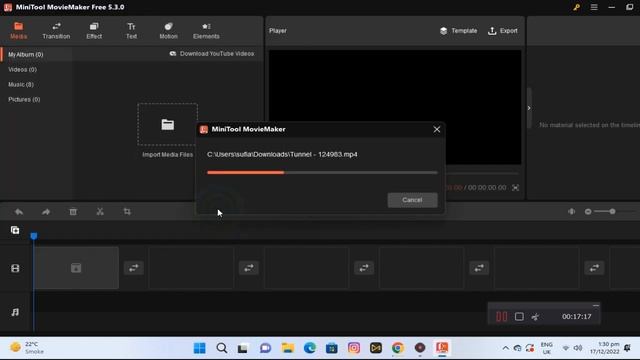The height and width of the screenshot is (360, 640).
Task: Click the blue playhead marker
Action: tap(34, 236)
